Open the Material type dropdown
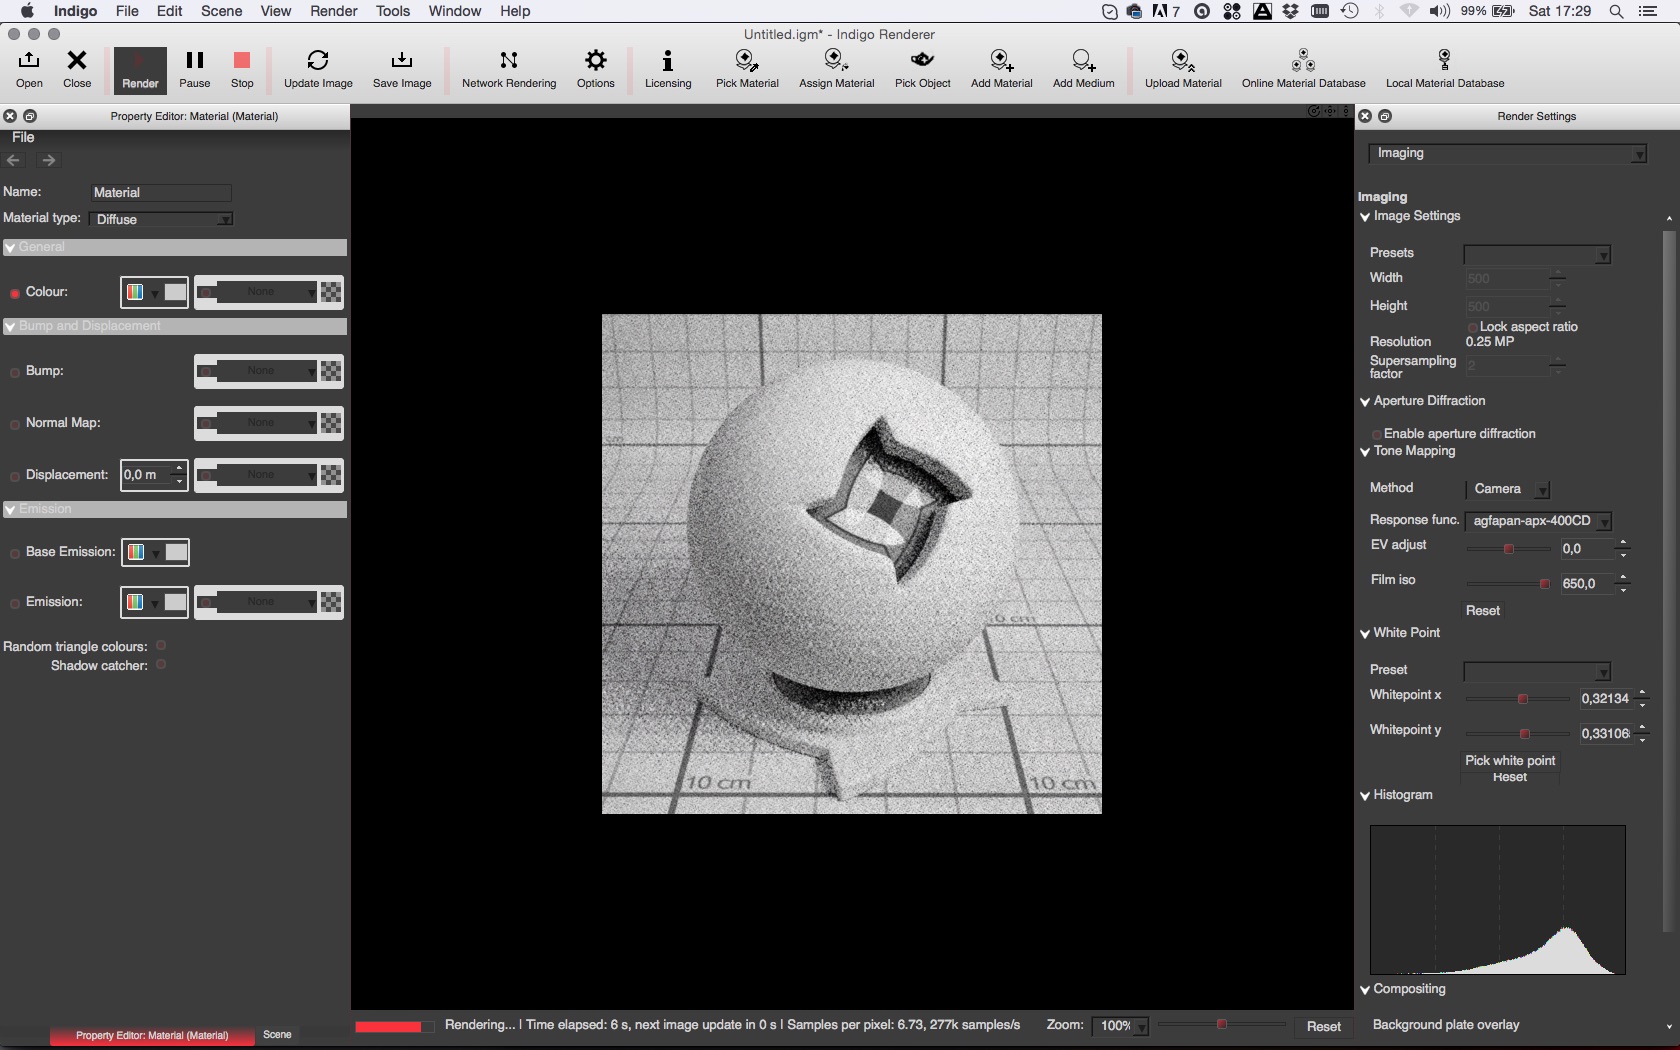Viewport: 1680px width, 1050px height. point(162,219)
